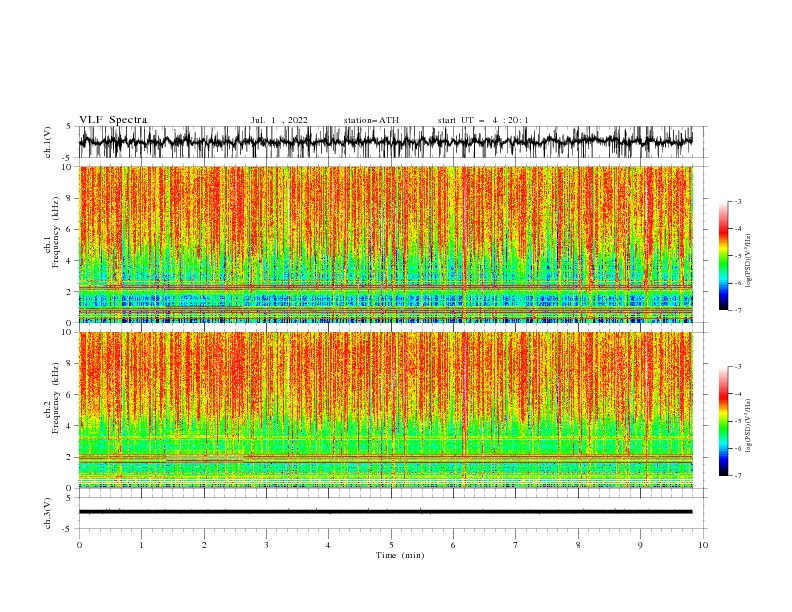Click time axis tick label "2"
792x612 pixels.
tap(204, 545)
